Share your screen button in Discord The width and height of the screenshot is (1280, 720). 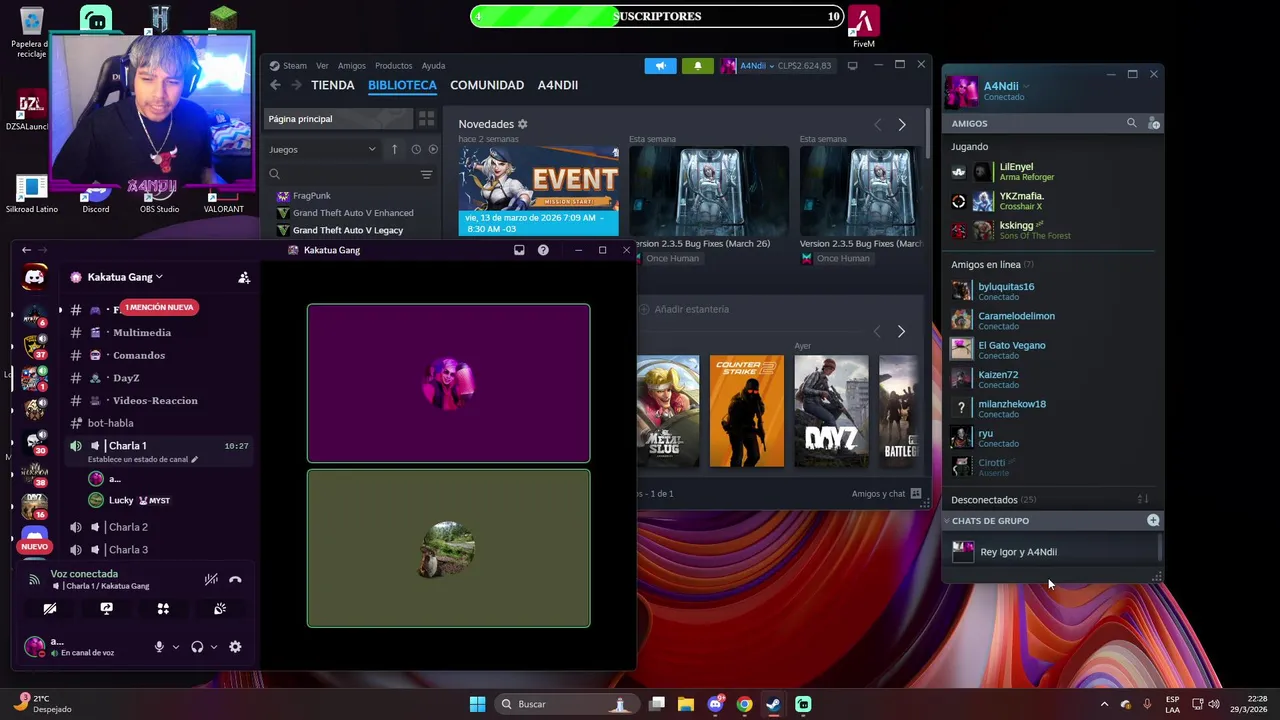point(107,608)
